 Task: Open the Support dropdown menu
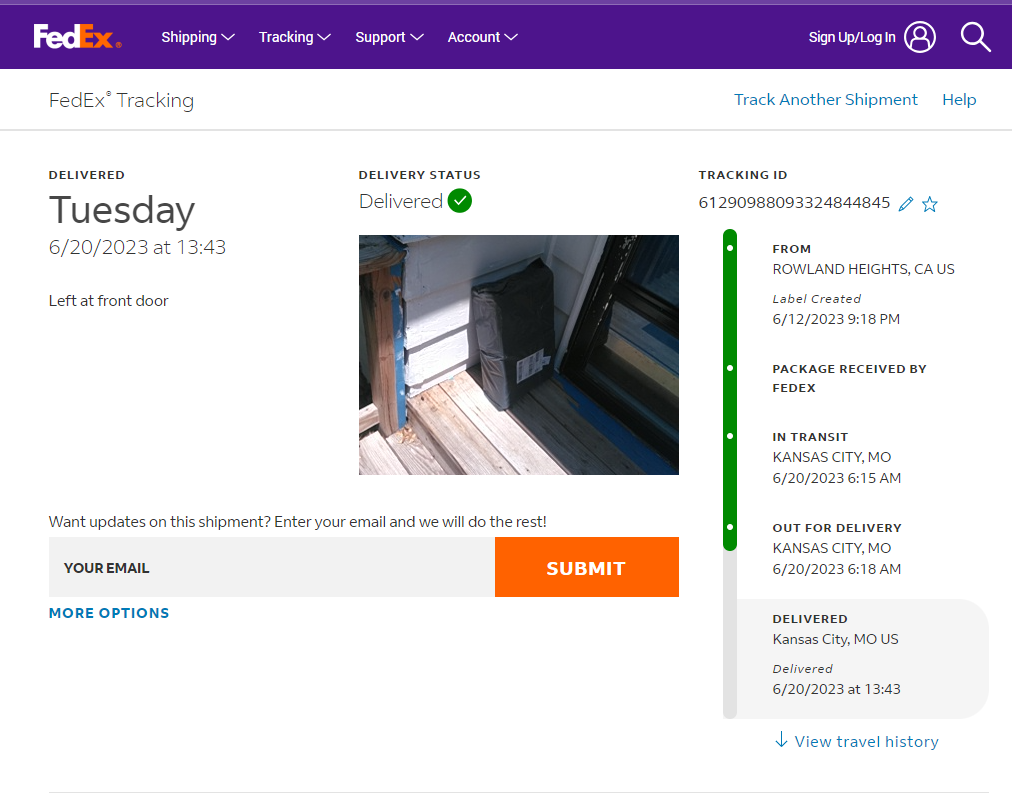389,37
